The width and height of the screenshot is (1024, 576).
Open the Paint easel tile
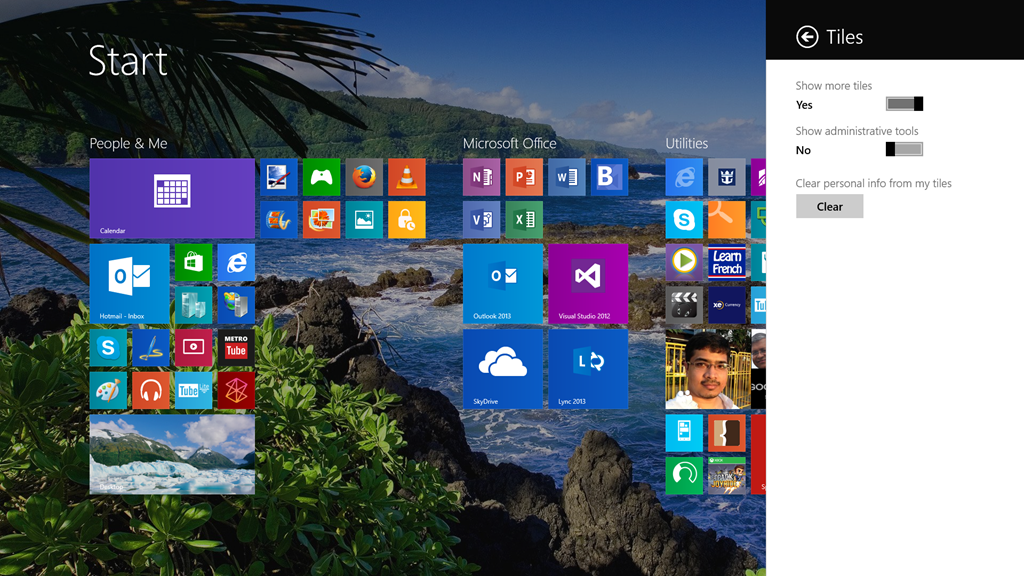pos(279,177)
